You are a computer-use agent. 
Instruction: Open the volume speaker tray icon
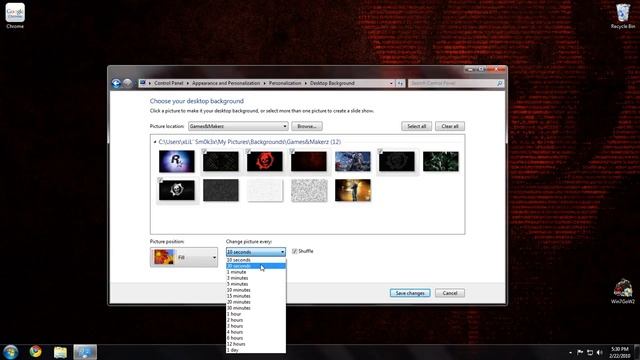tap(600, 352)
